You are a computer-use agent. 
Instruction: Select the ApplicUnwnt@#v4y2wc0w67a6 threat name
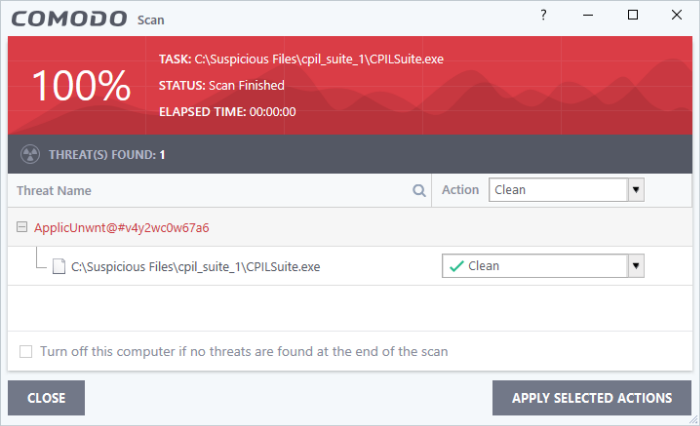click(121, 228)
